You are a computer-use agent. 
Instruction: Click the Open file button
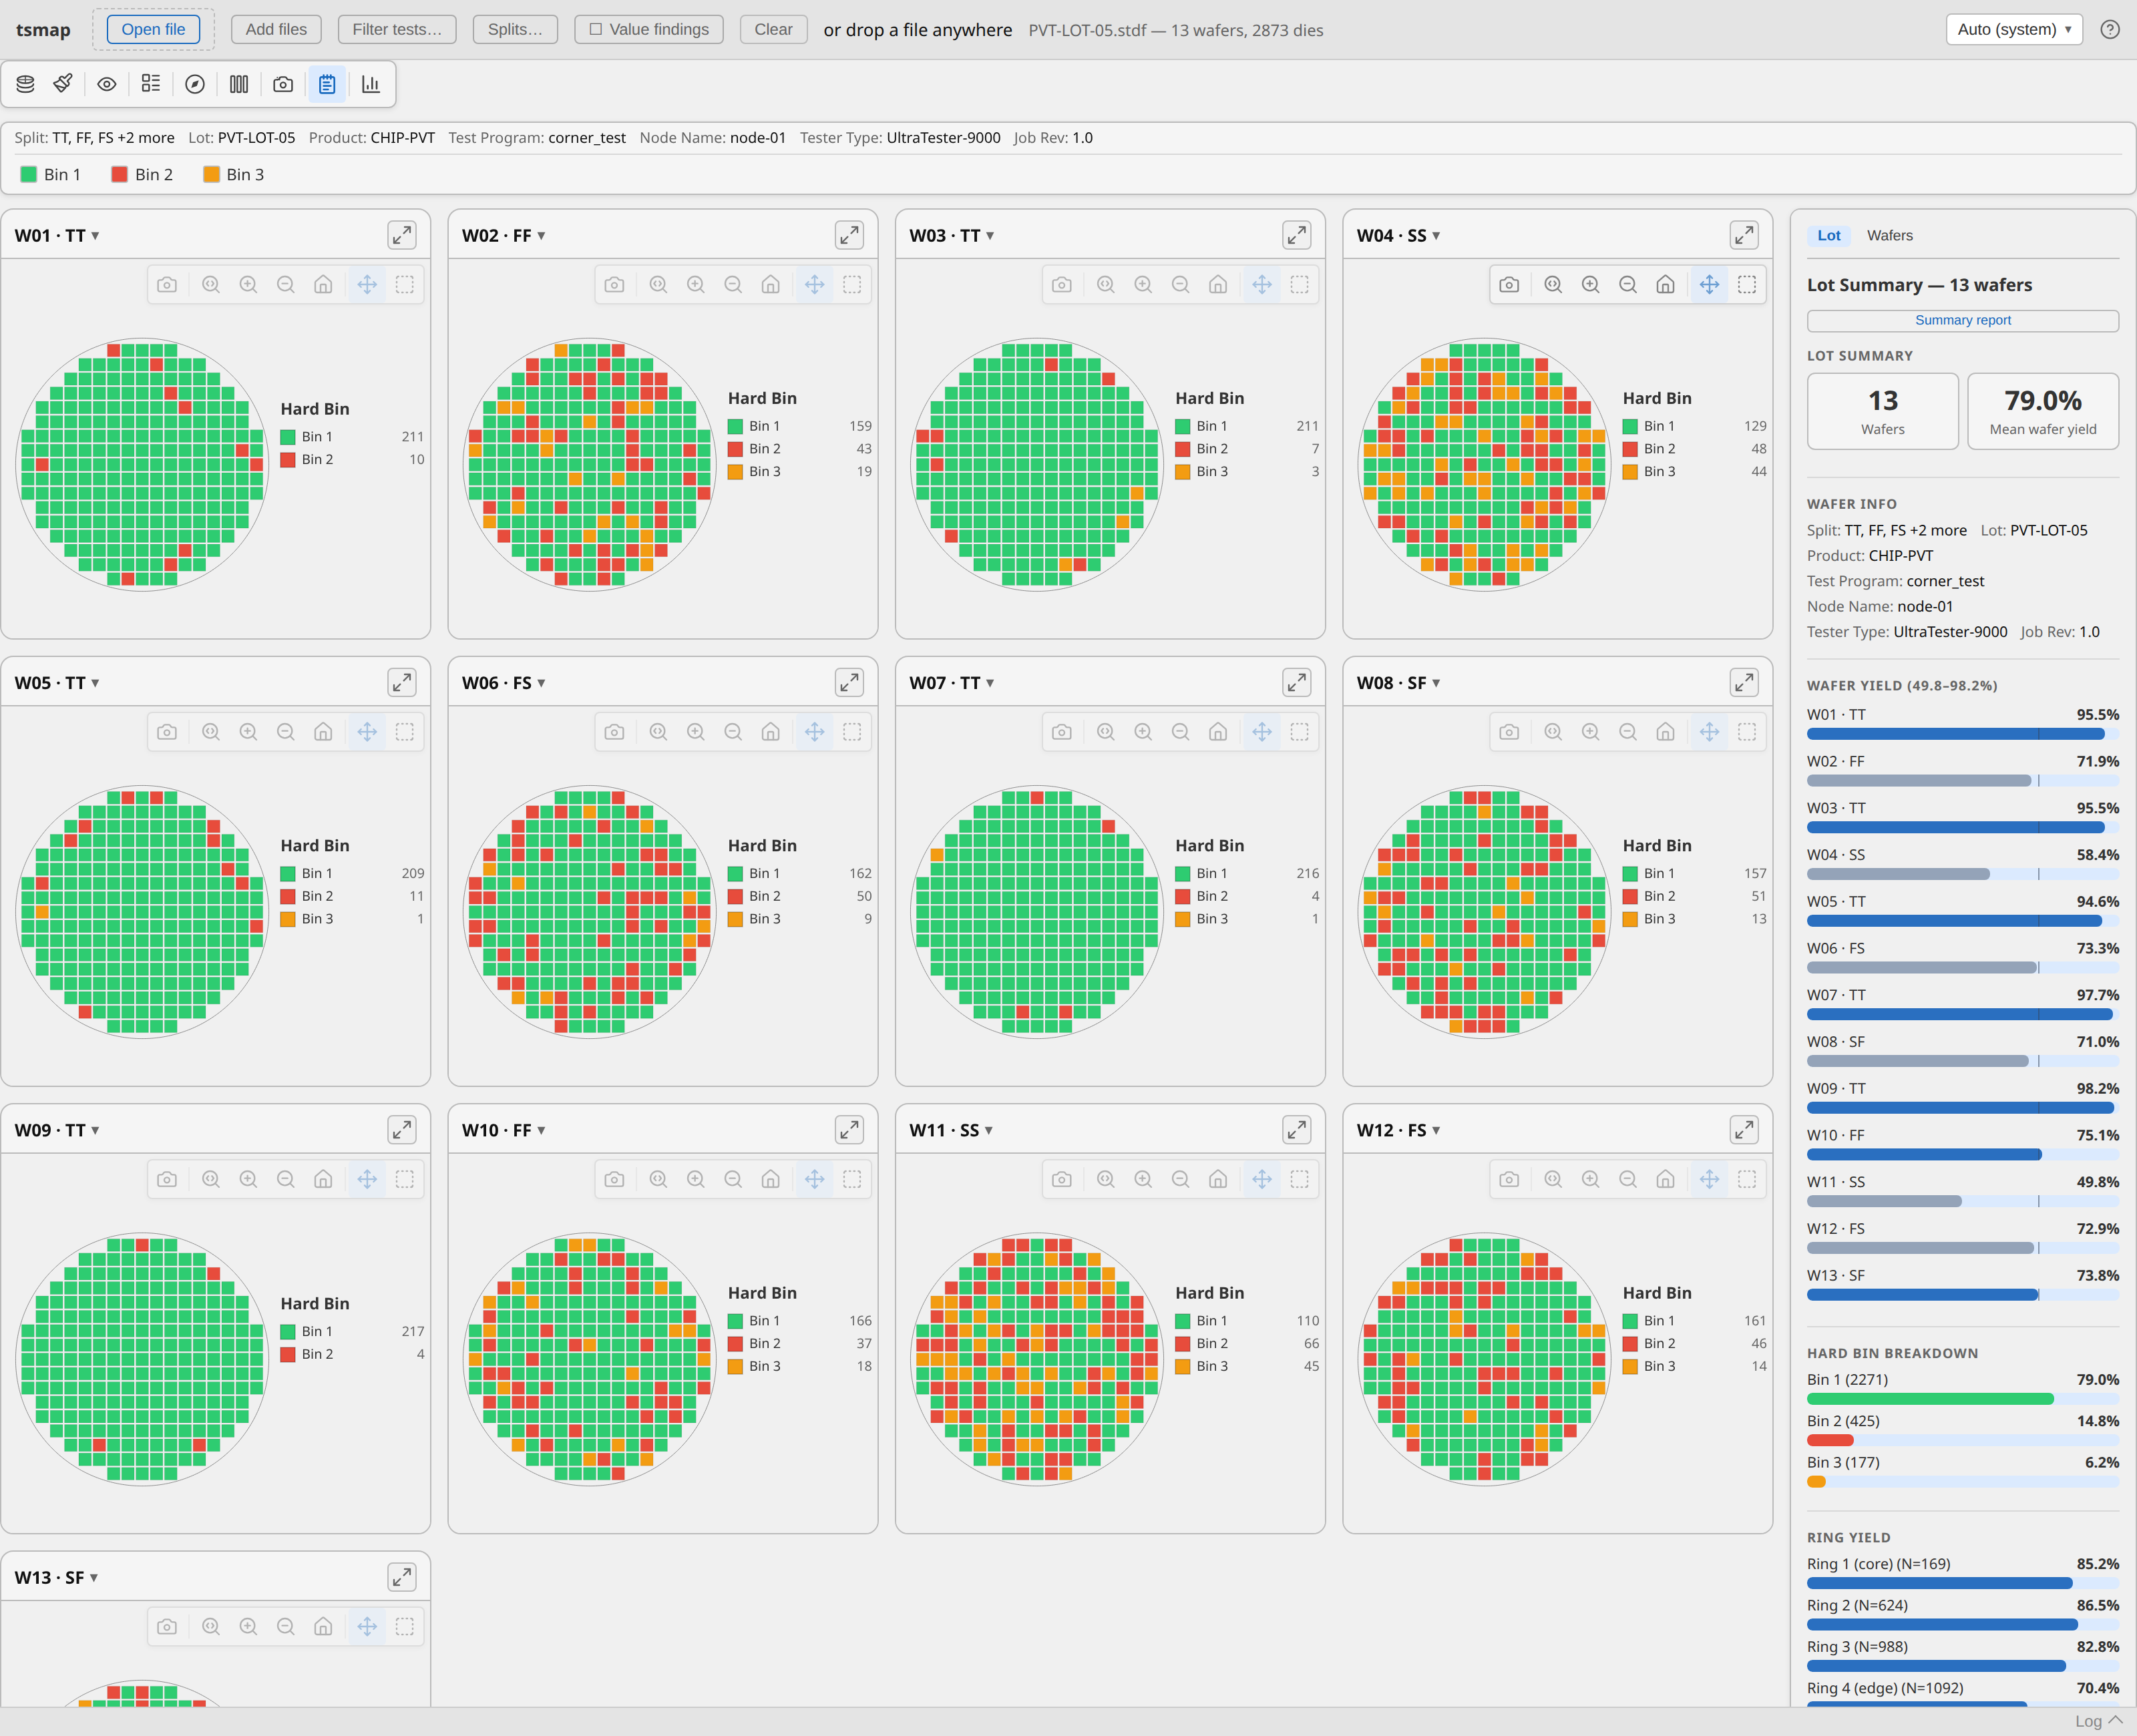point(153,29)
